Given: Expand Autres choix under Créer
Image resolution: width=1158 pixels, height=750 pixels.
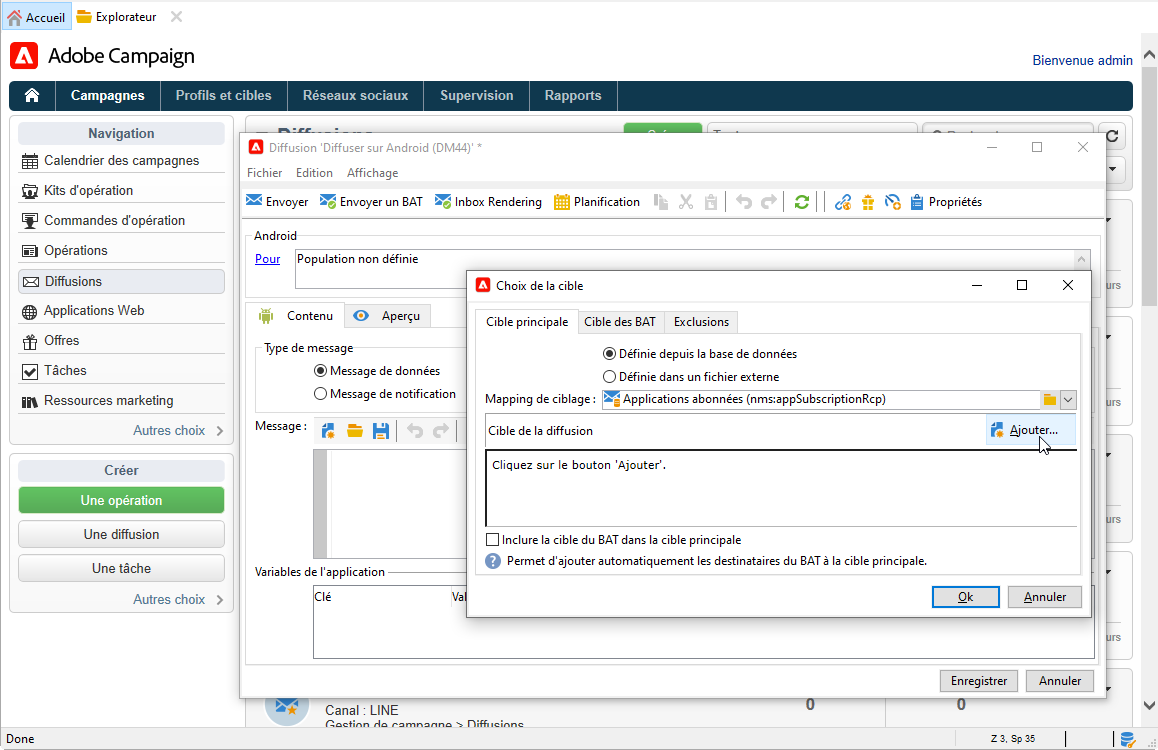Looking at the screenshot, I should 178,599.
